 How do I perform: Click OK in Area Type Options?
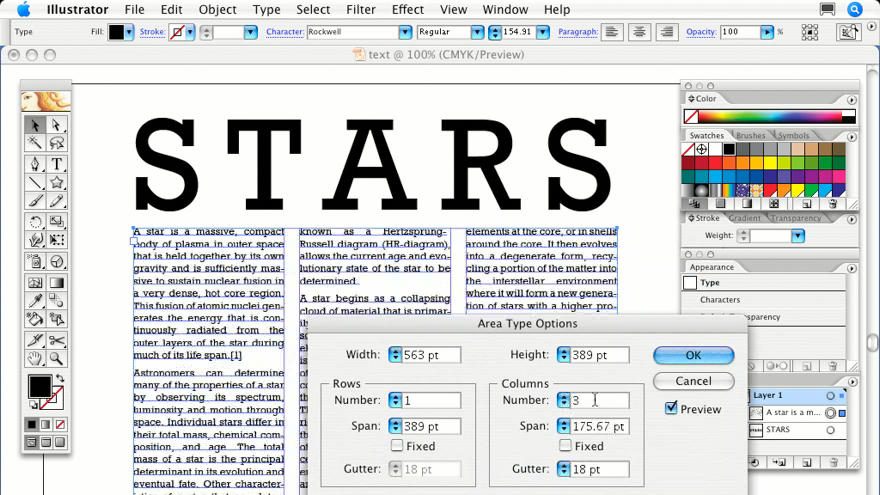tap(693, 355)
